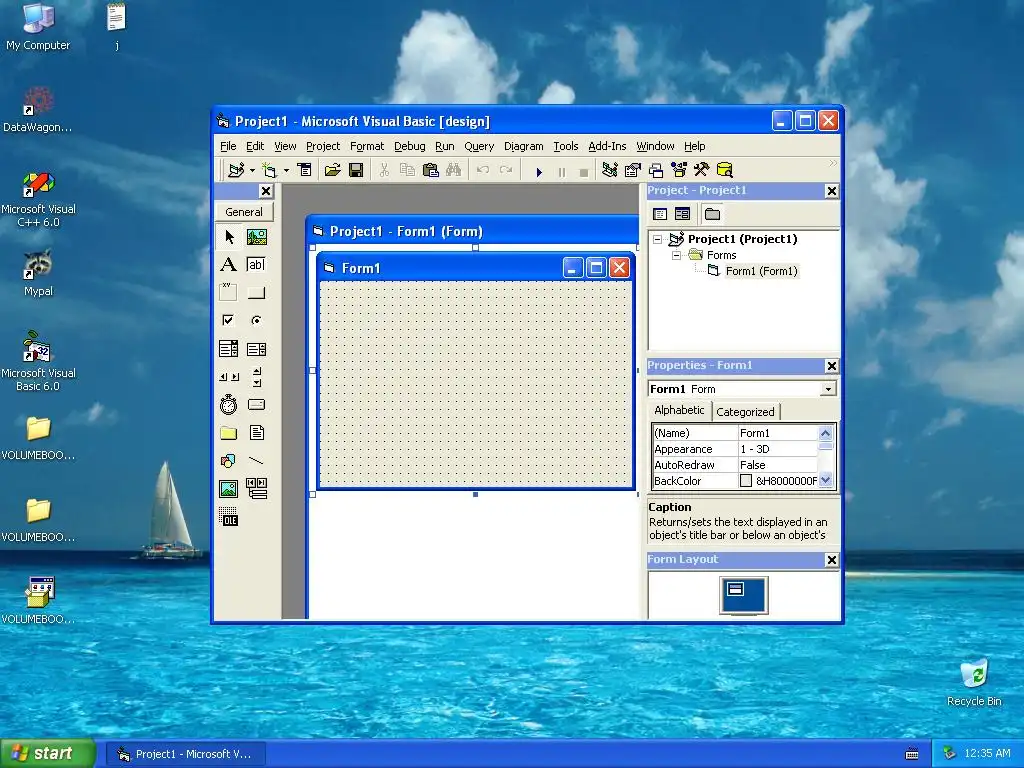Image resolution: width=1024 pixels, height=768 pixels.
Task: Open the Form Layout Window toolbar icon
Action: point(656,170)
